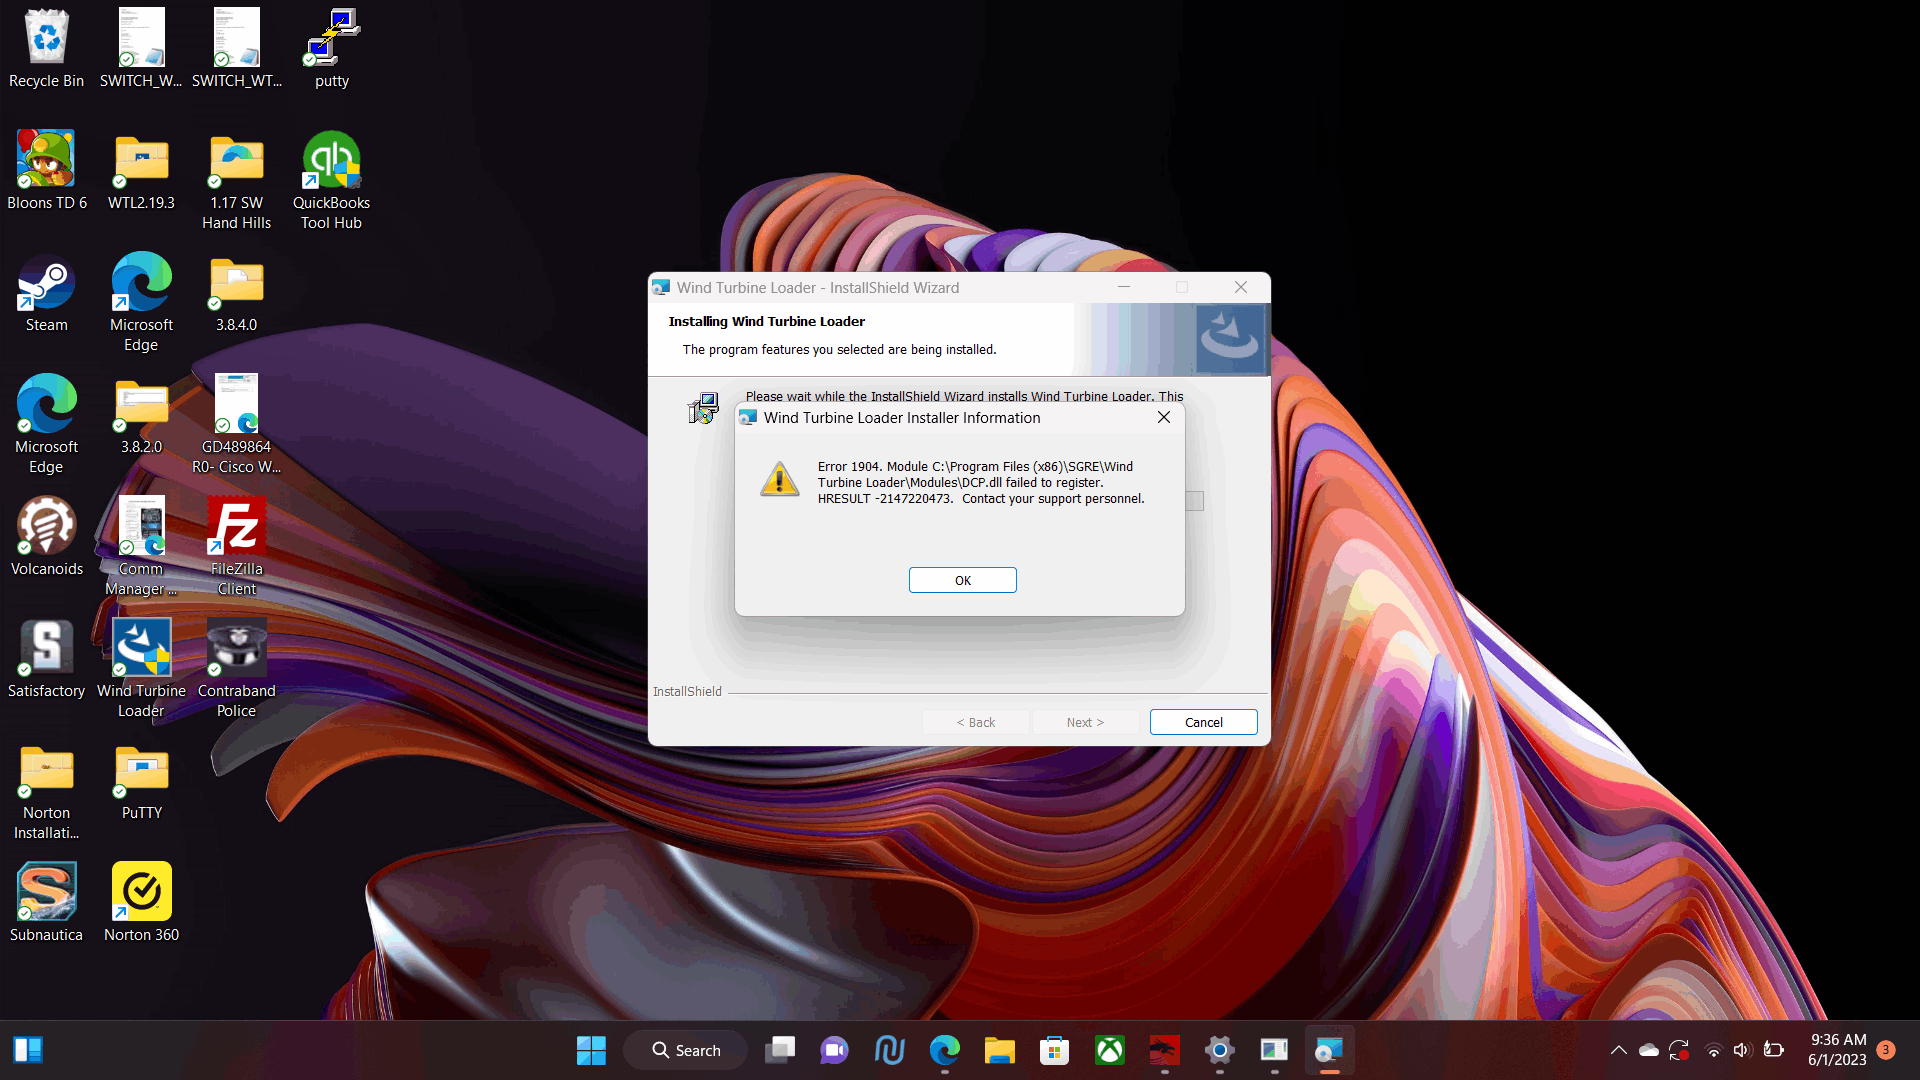This screenshot has height=1080, width=1920.
Task: Select the Volcanoids desktop icon
Action: (46, 536)
